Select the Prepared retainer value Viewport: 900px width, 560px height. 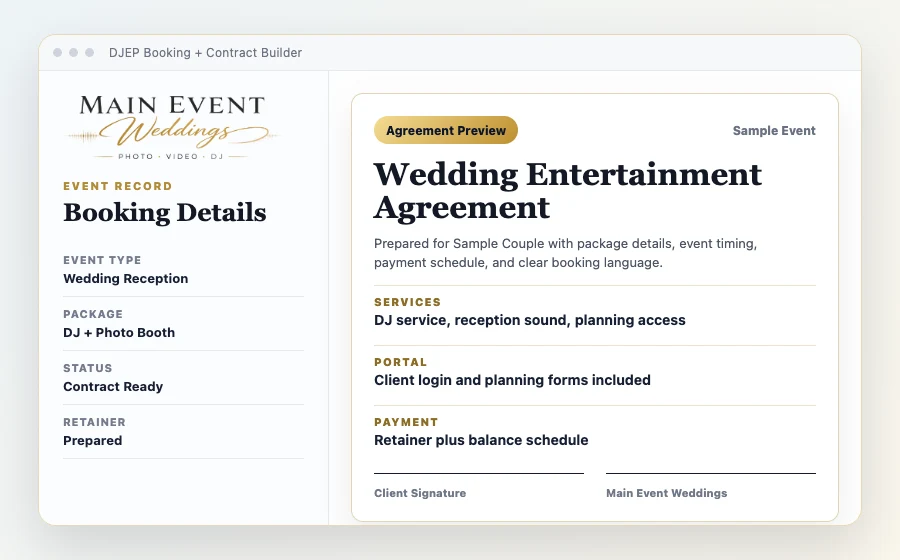click(92, 441)
